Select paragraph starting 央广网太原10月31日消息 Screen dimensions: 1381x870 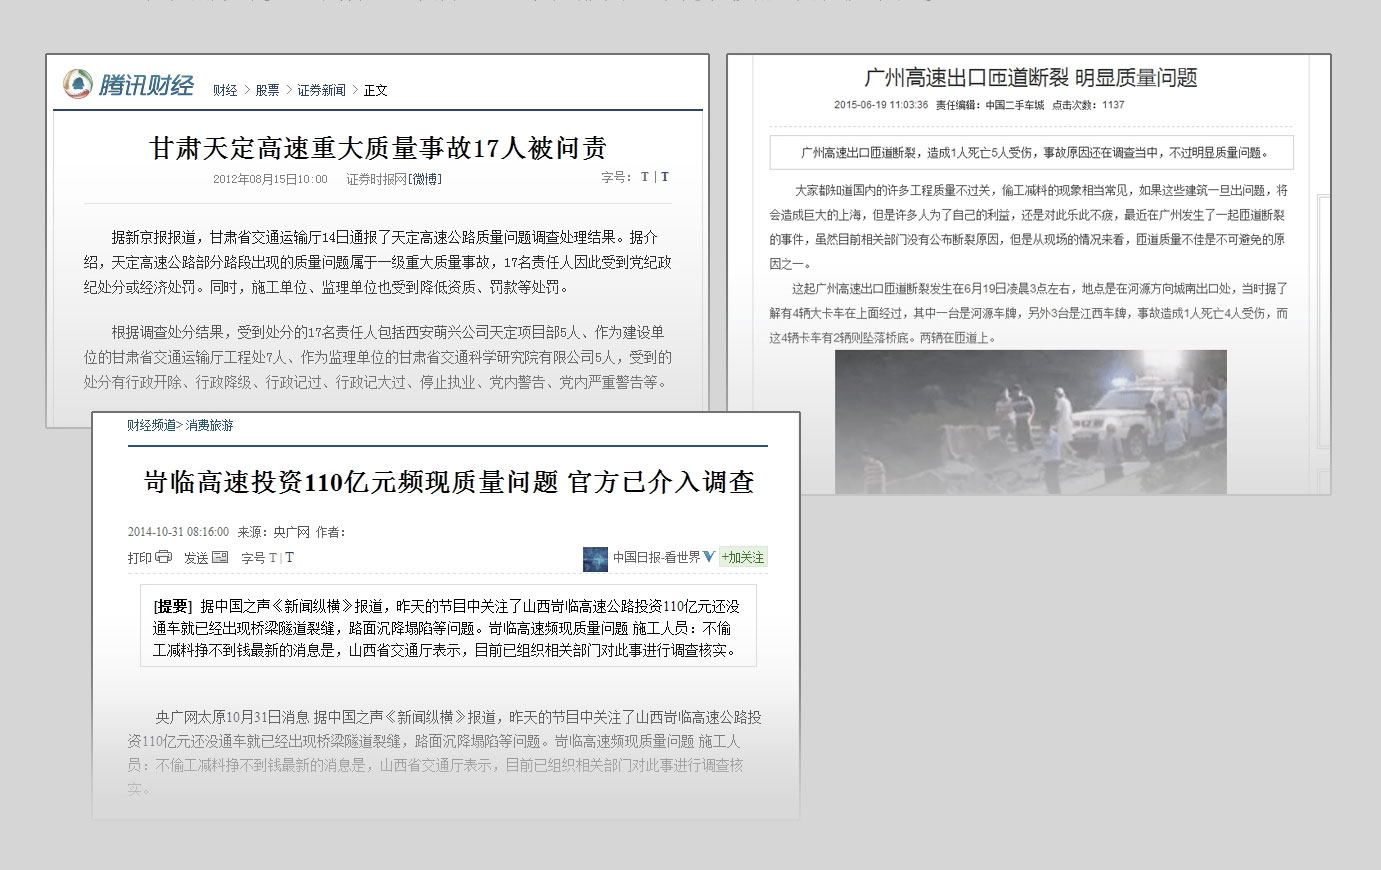(x=444, y=753)
